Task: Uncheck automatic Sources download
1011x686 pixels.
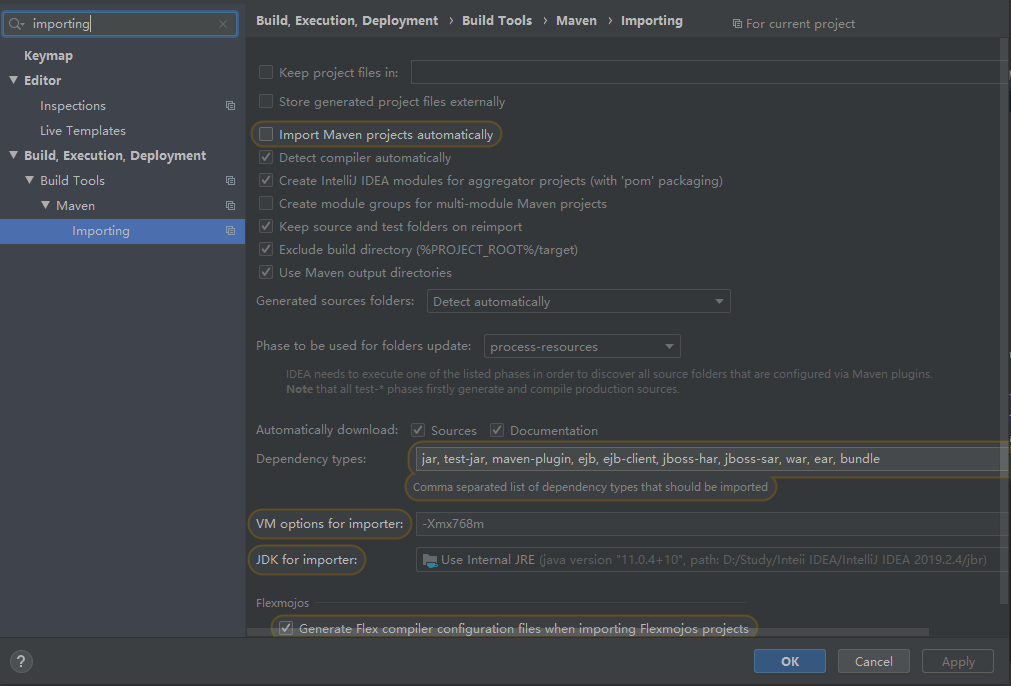Action: click(418, 430)
